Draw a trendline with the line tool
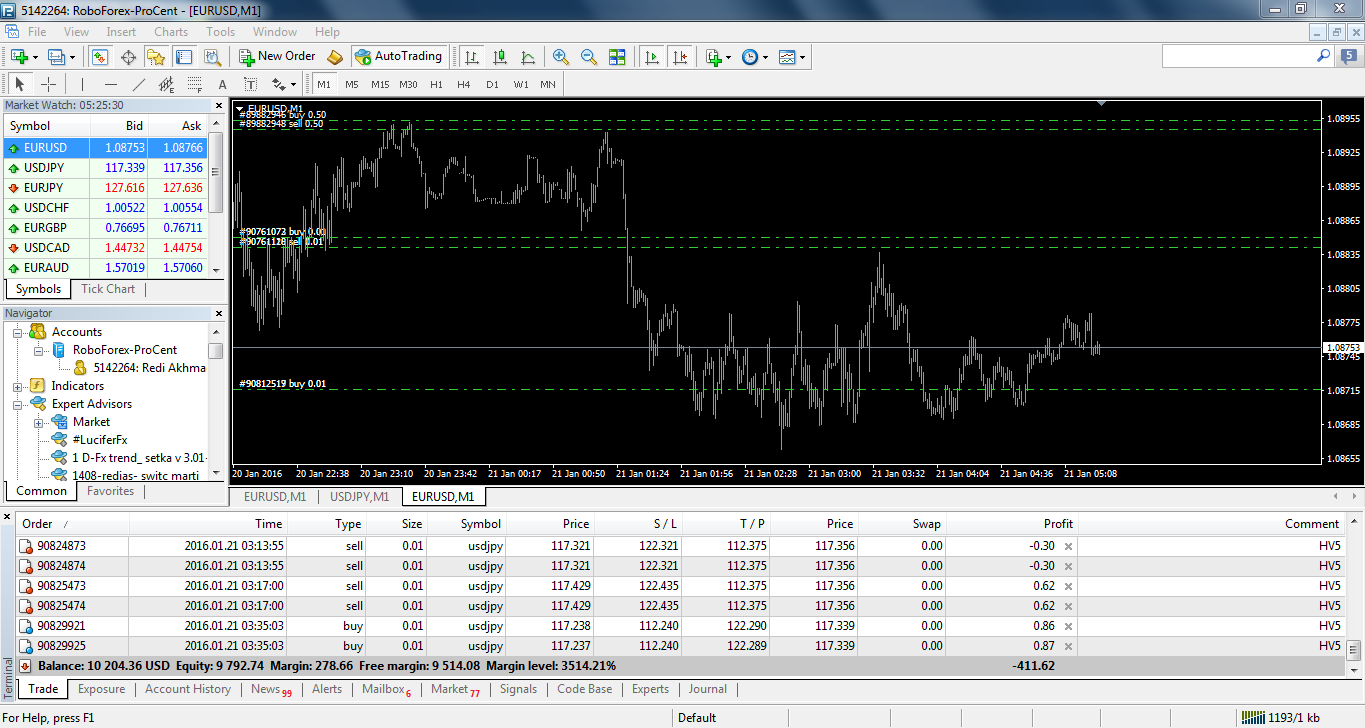The image size is (1365, 728). [139, 85]
